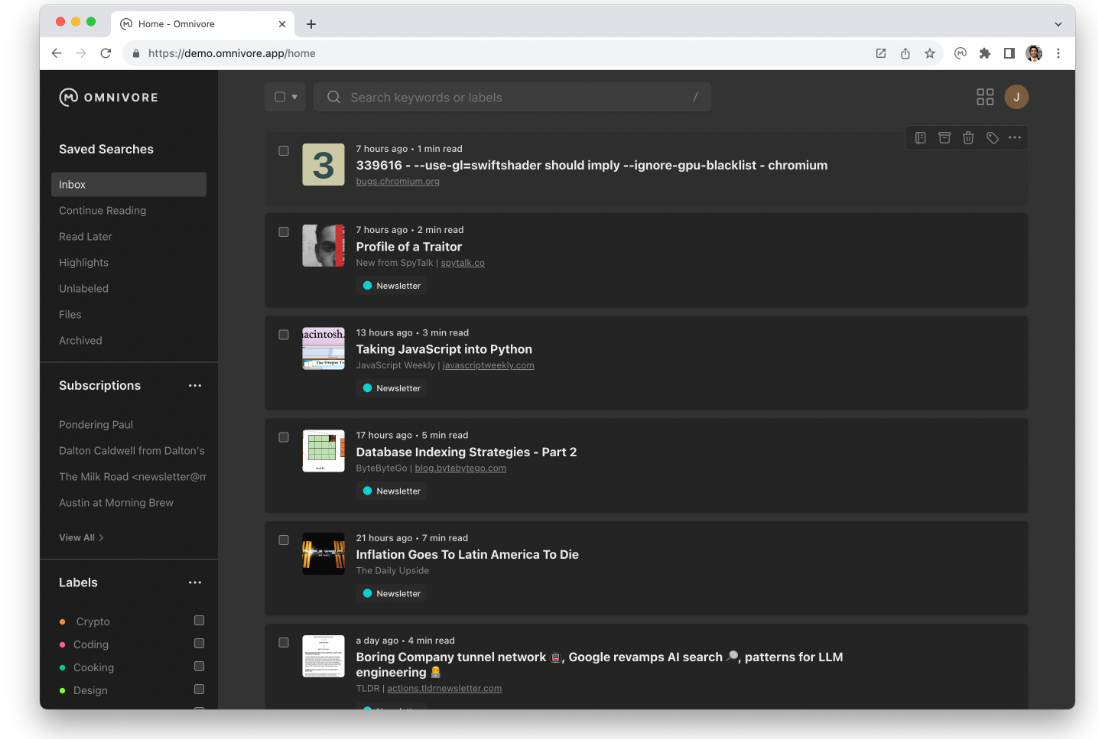Screen dimensions: 1098x739
Task: Filter by Coding label checkbox
Action: [199, 643]
